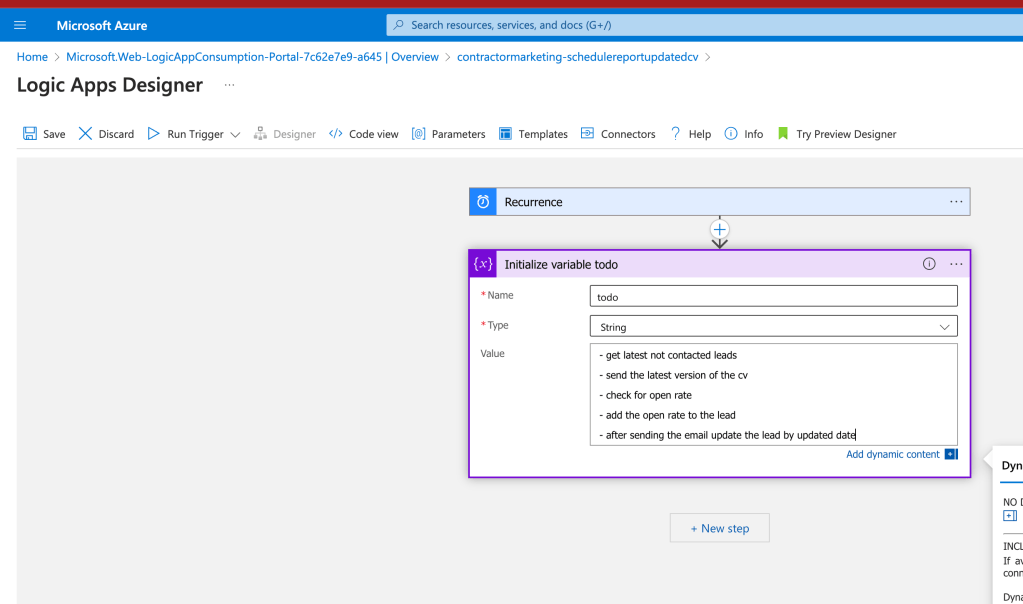Click the Info circle icon in toolbar
Image resolution: width=1023 pixels, height=604 pixels.
coord(731,133)
